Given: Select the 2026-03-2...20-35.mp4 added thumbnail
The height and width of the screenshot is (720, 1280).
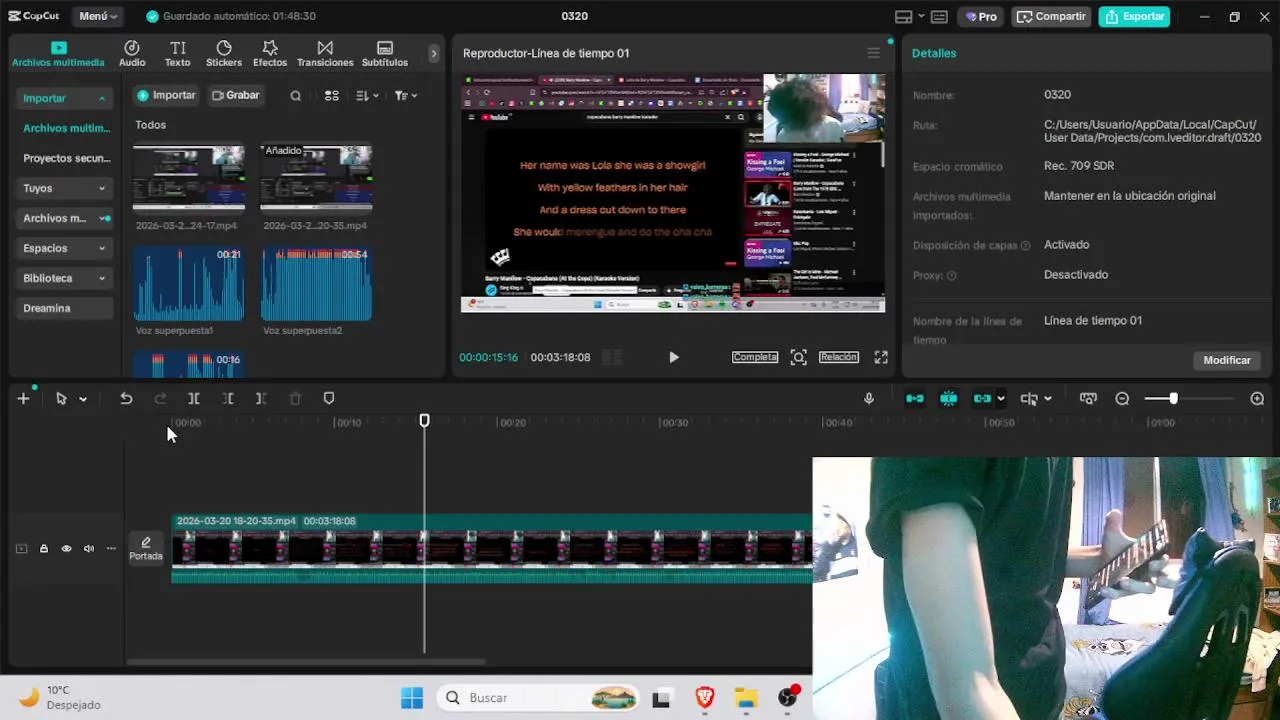Looking at the screenshot, I should (x=316, y=178).
